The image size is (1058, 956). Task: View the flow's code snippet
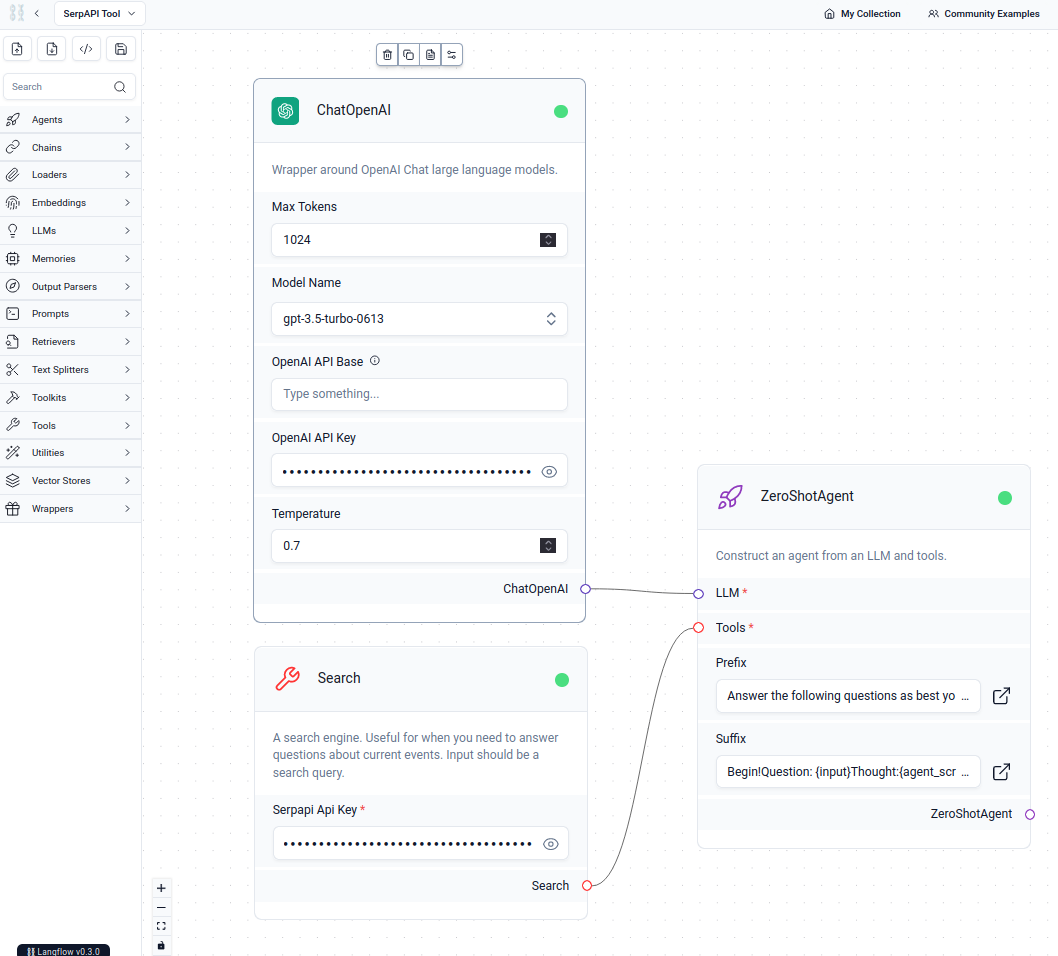(86, 49)
